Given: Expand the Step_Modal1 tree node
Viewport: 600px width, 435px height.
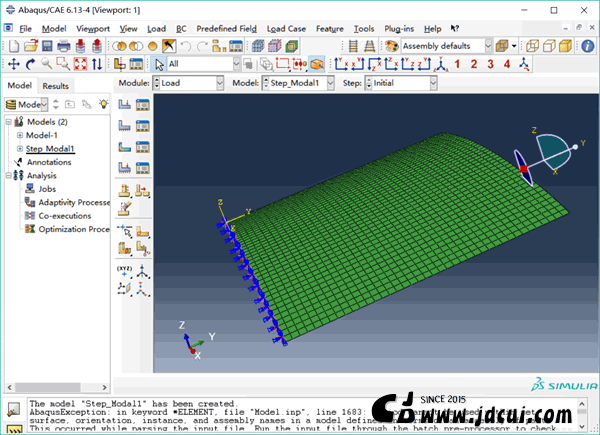Looking at the screenshot, I should click(20, 148).
